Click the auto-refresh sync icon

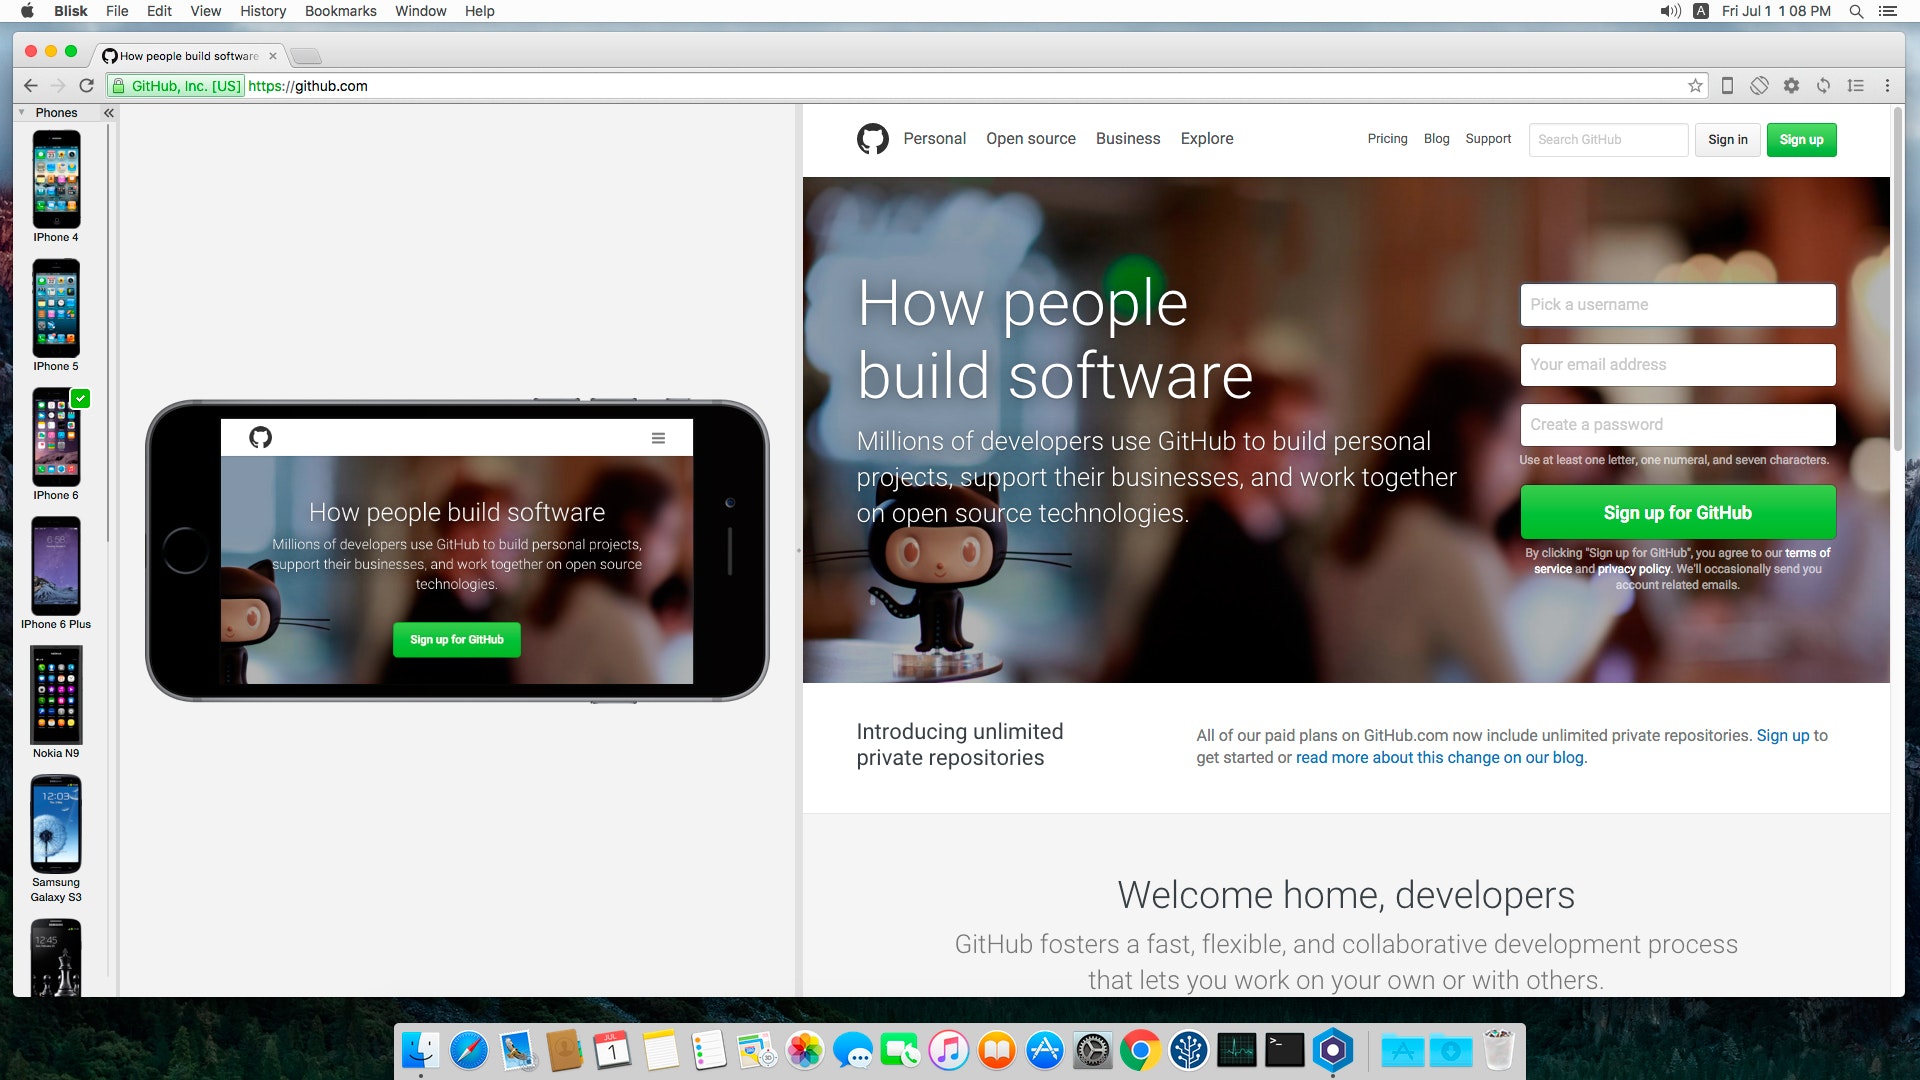tap(1823, 86)
